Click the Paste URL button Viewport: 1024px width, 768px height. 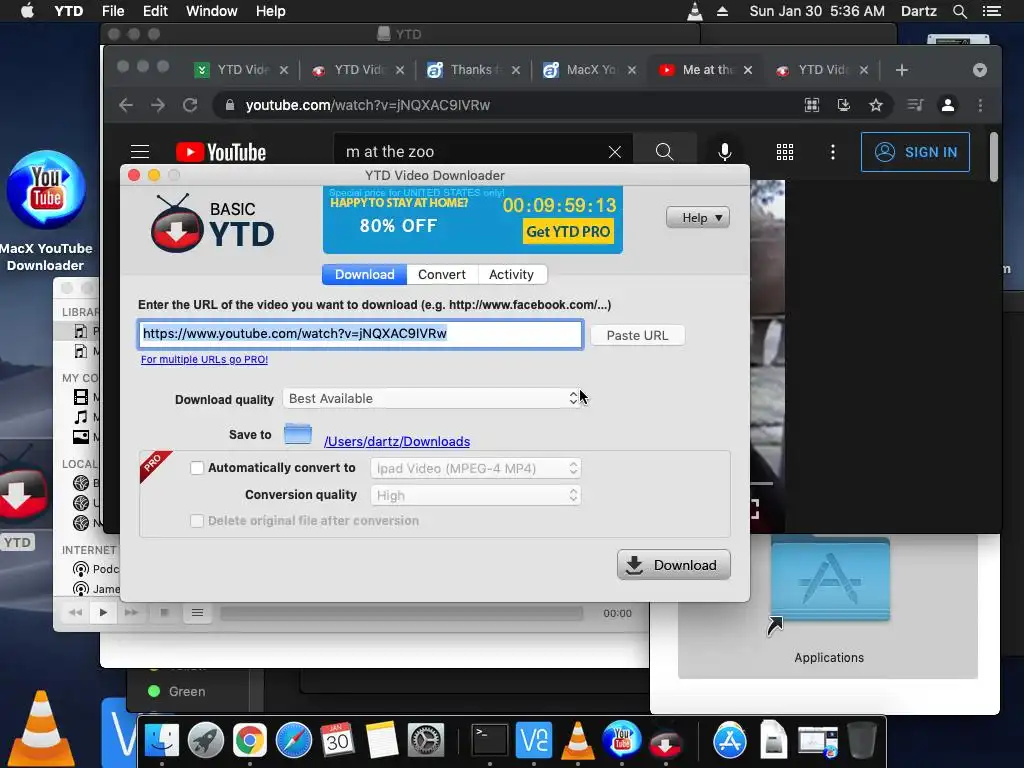click(x=637, y=335)
